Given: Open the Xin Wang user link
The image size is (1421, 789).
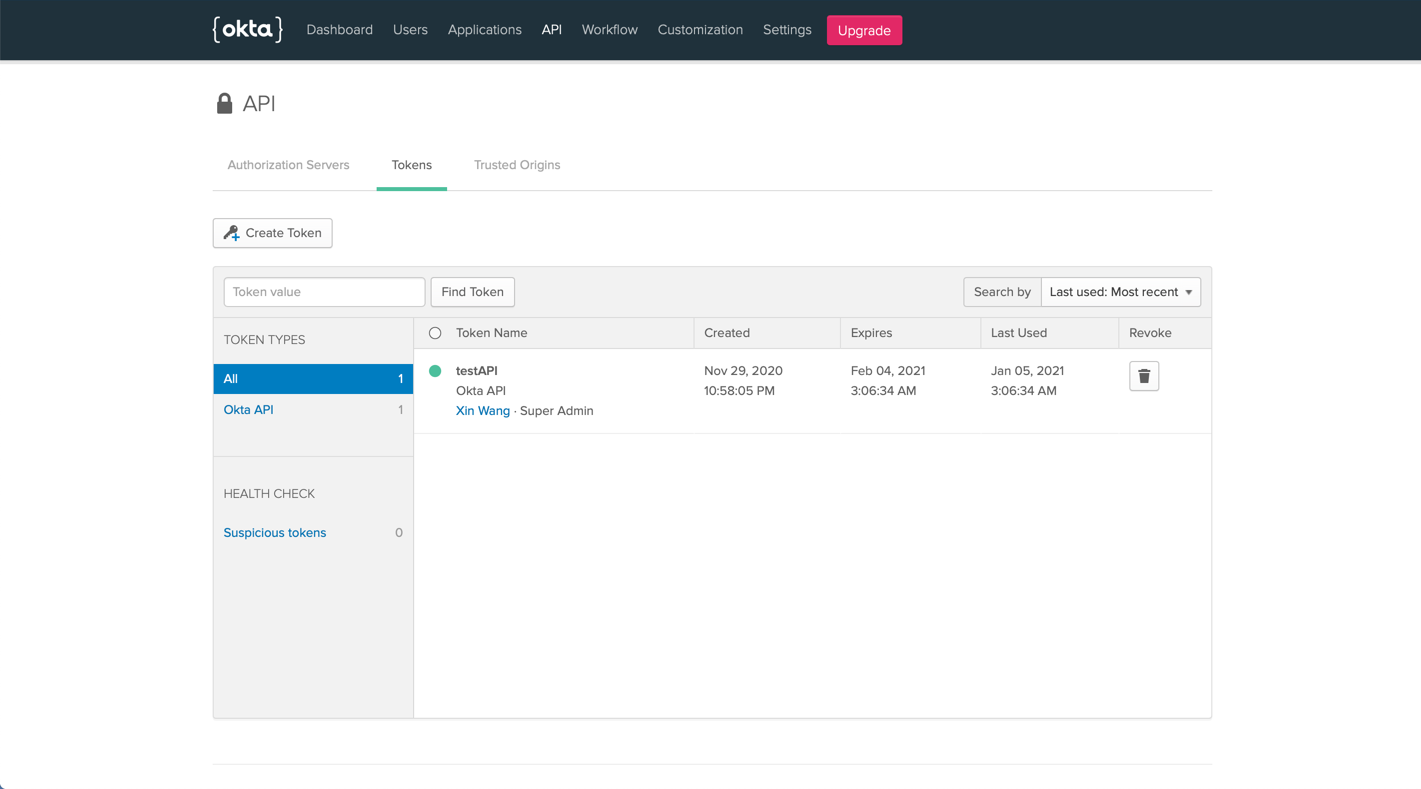Looking at the screenshot, I should point(482,411).
